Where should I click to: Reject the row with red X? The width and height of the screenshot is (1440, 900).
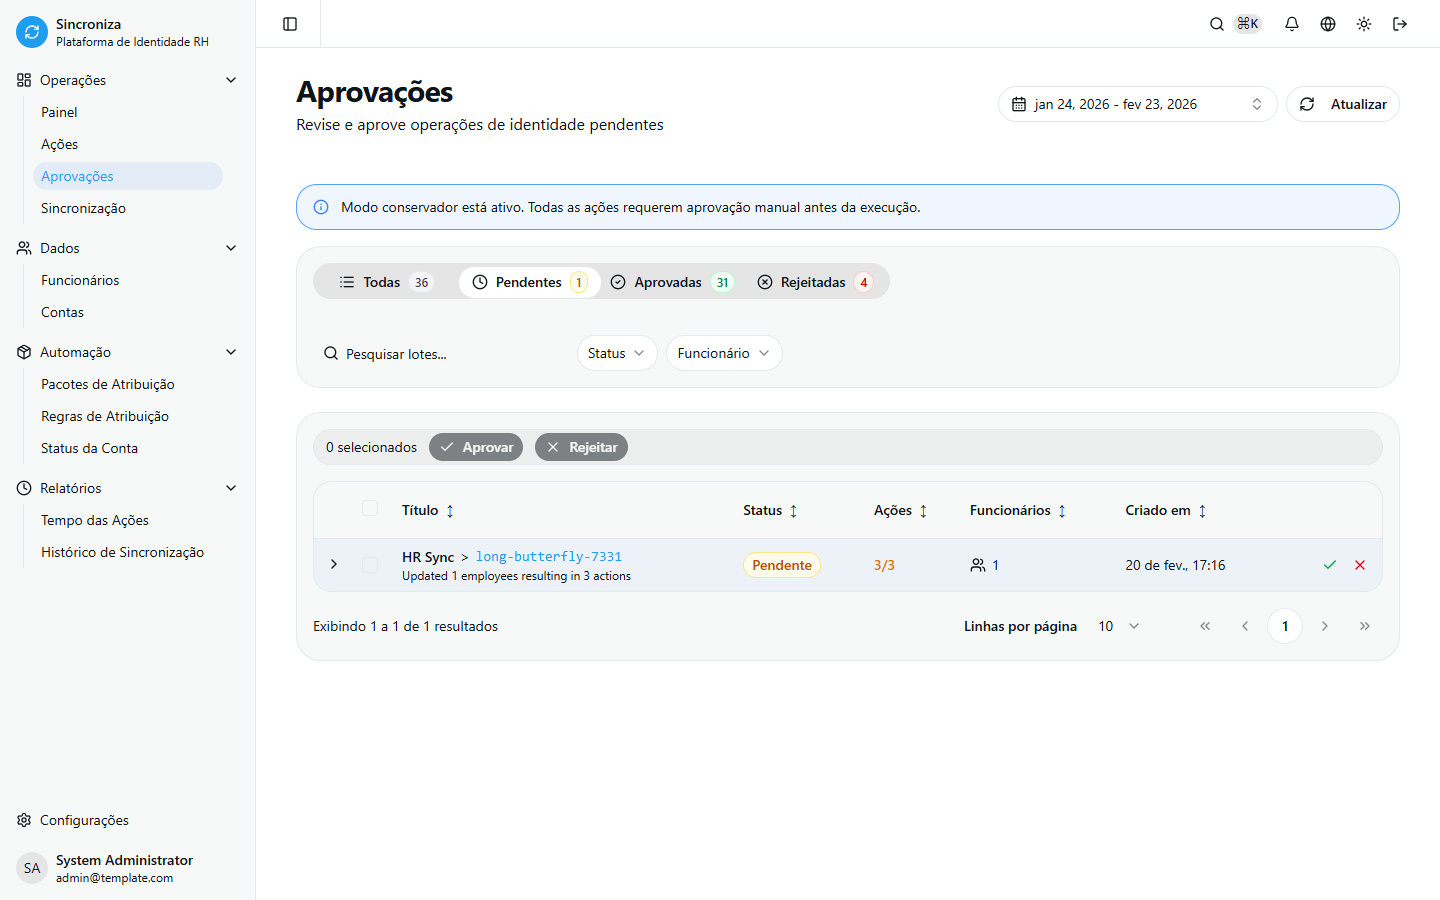pyautogui.click(x=1360, y=565)
